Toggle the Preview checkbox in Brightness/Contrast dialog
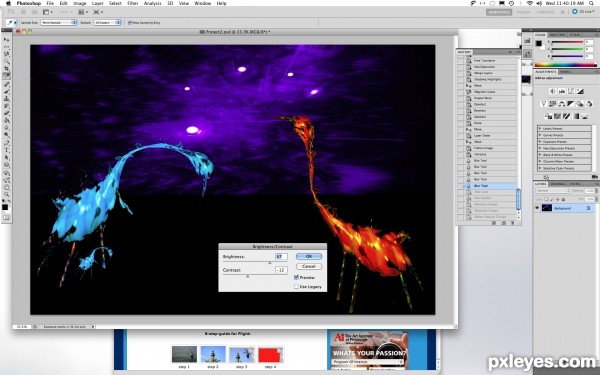The image size is (600, 375). click(x=296, y=277)
